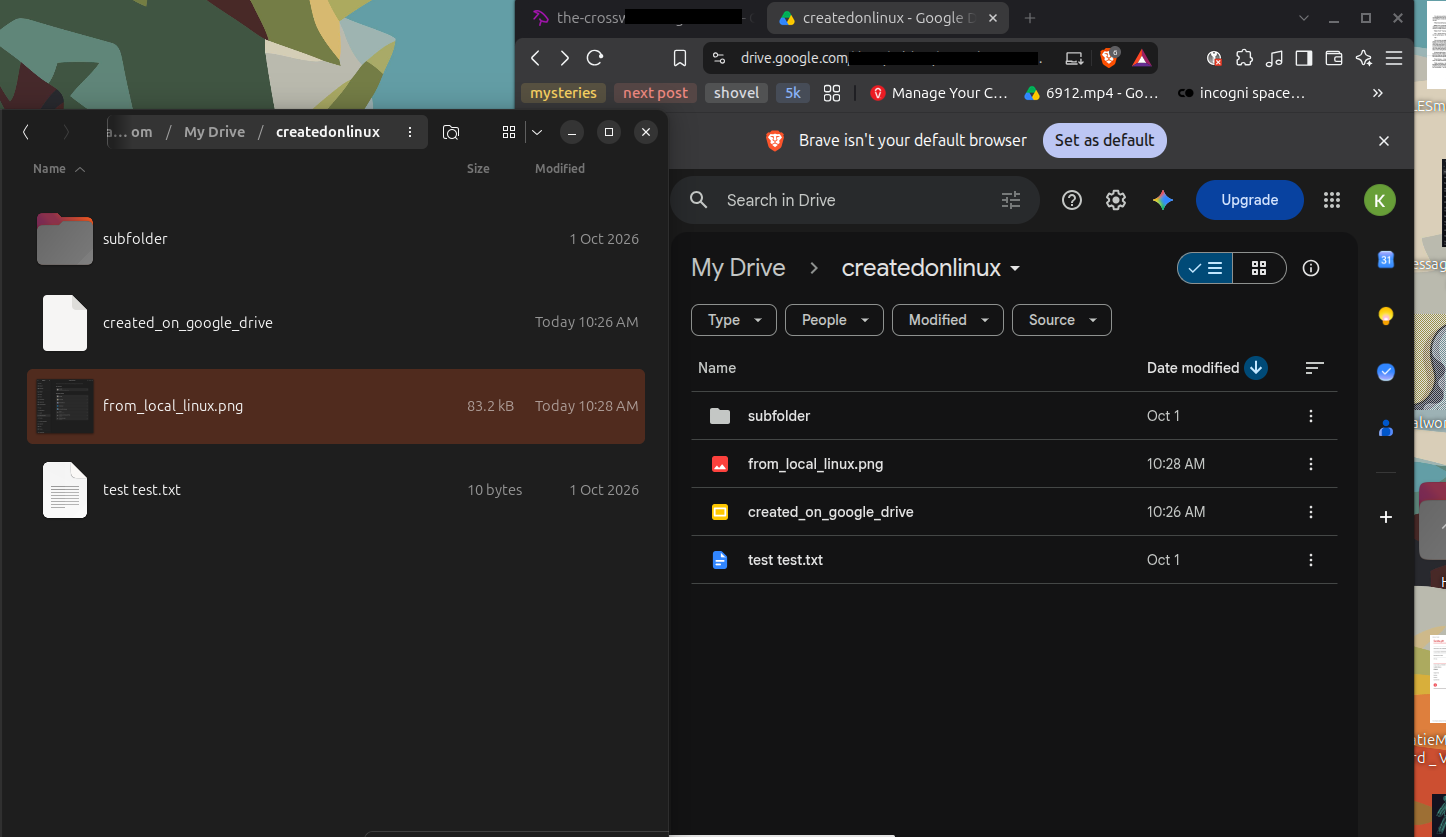
Task: Click the Search in Drive field
Action: click(x=855, y=200)
